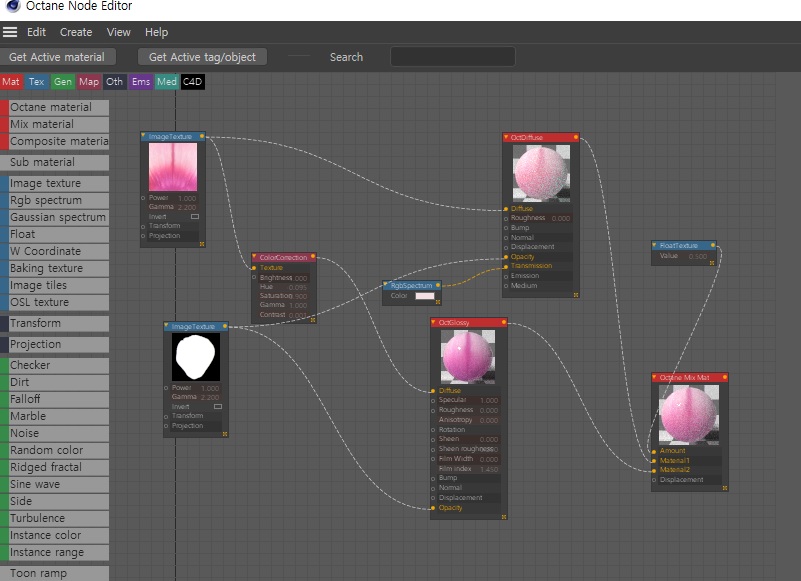Collapse the ColorCorrection node triangle
This screenshot has height=581, width=801.
[254, 257]
